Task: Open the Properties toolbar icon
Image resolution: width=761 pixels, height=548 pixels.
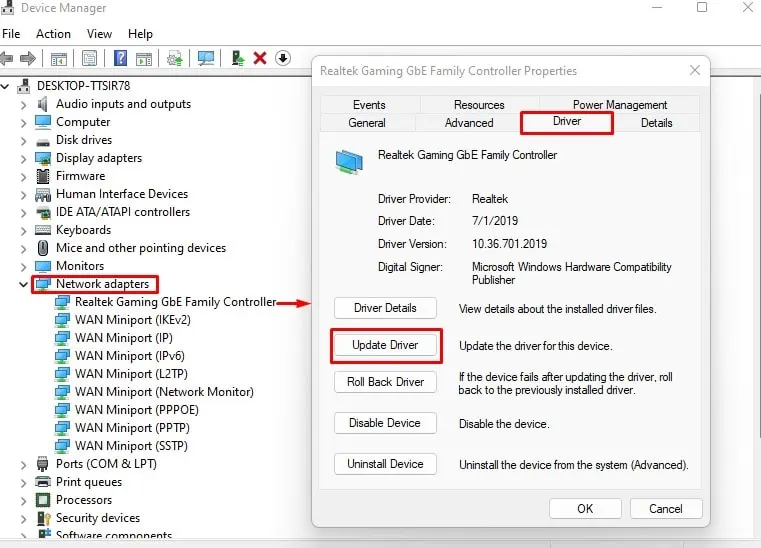Action: coord(89,59)
